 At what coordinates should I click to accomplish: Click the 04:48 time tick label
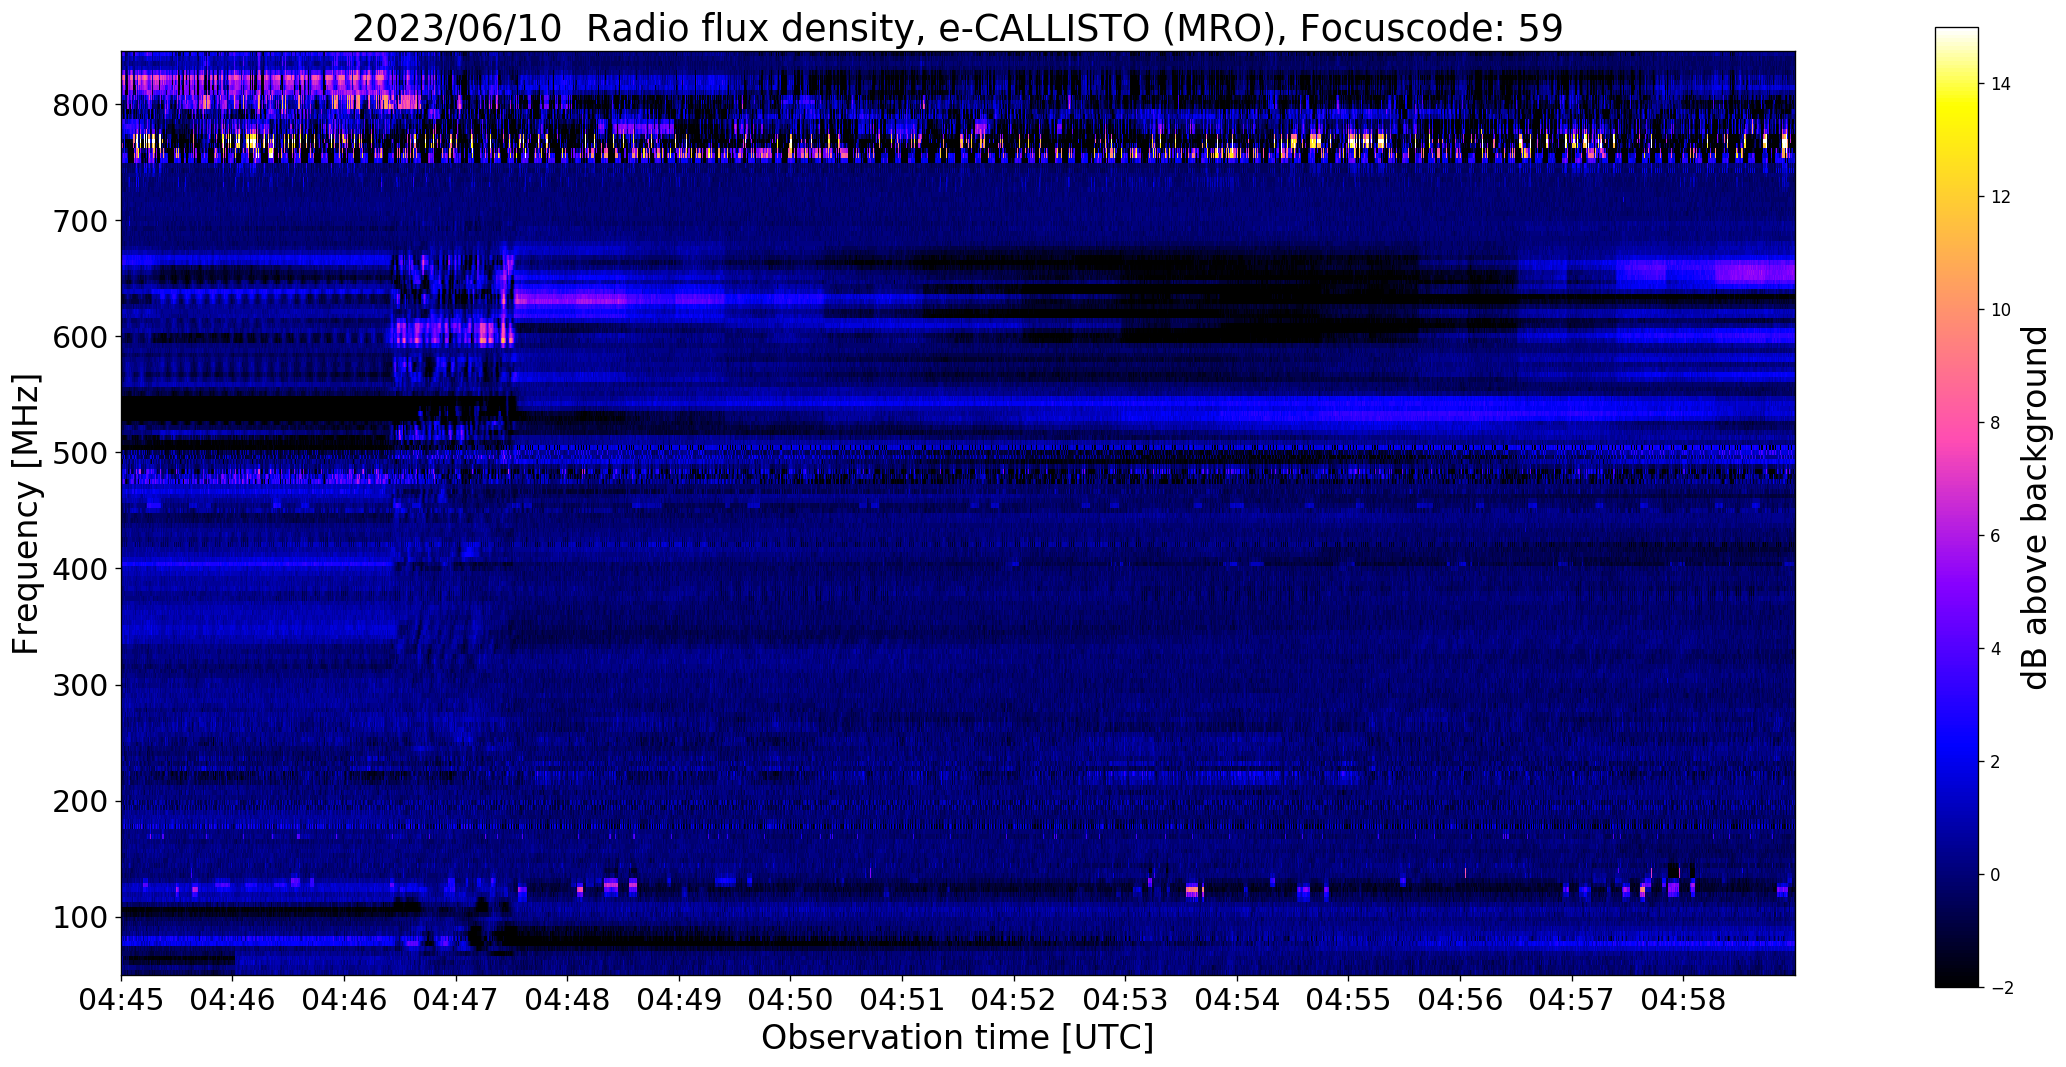[x=568, y=999]
